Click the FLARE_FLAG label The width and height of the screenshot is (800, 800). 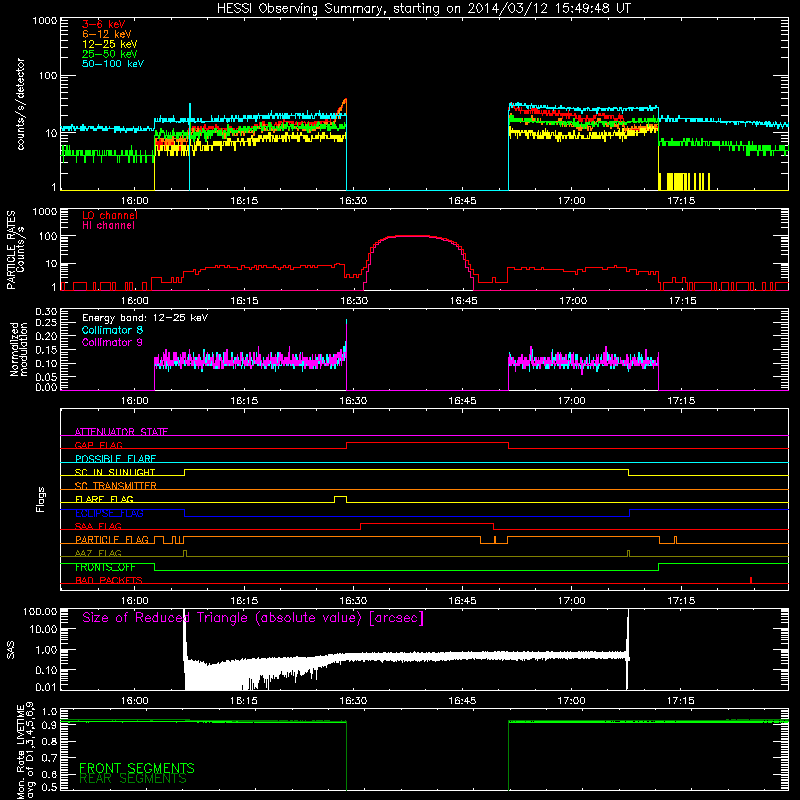[104, 499]
